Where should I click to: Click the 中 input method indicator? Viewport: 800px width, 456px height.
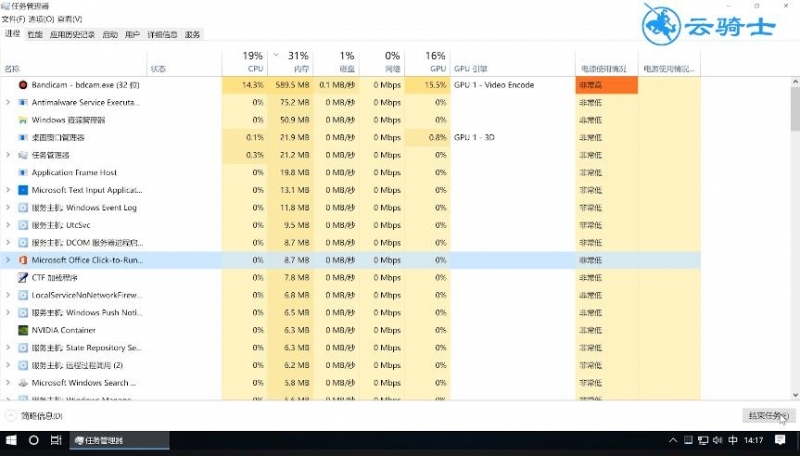(733, 440)
